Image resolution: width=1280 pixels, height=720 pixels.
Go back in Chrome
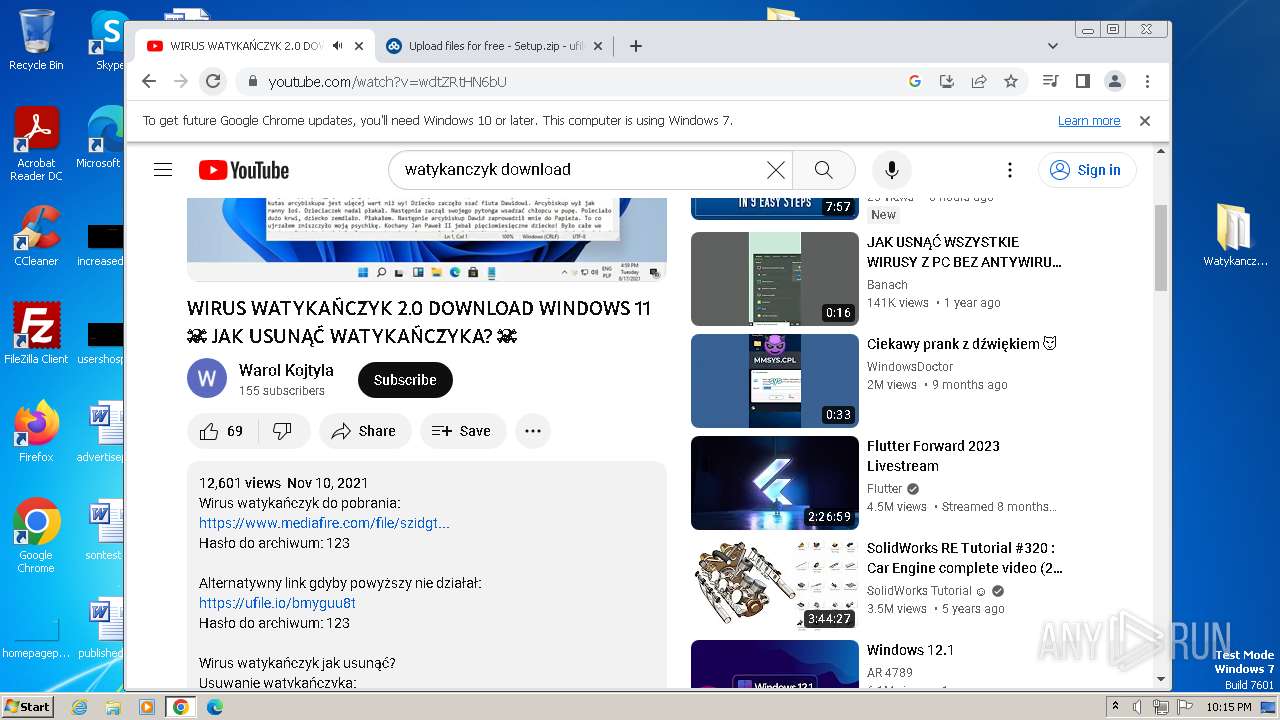(x=149, y=81)
